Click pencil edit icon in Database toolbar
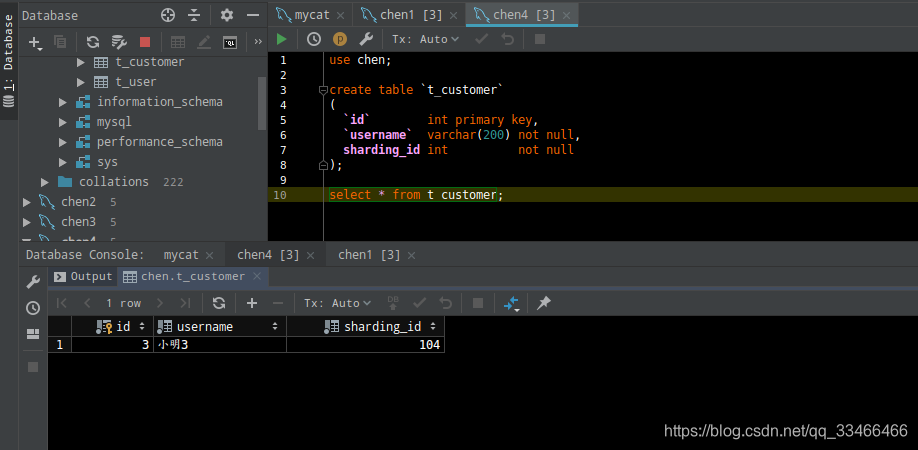The image size is (918, 450). pyautogui.click(x=204, y=42)
